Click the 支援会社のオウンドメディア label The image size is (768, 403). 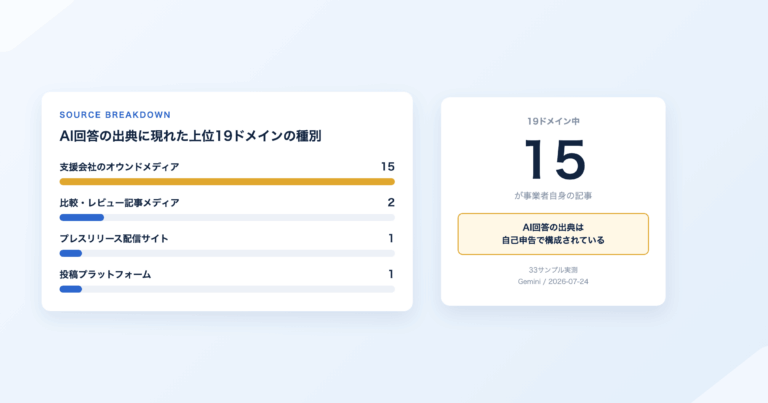click(120, 167)
